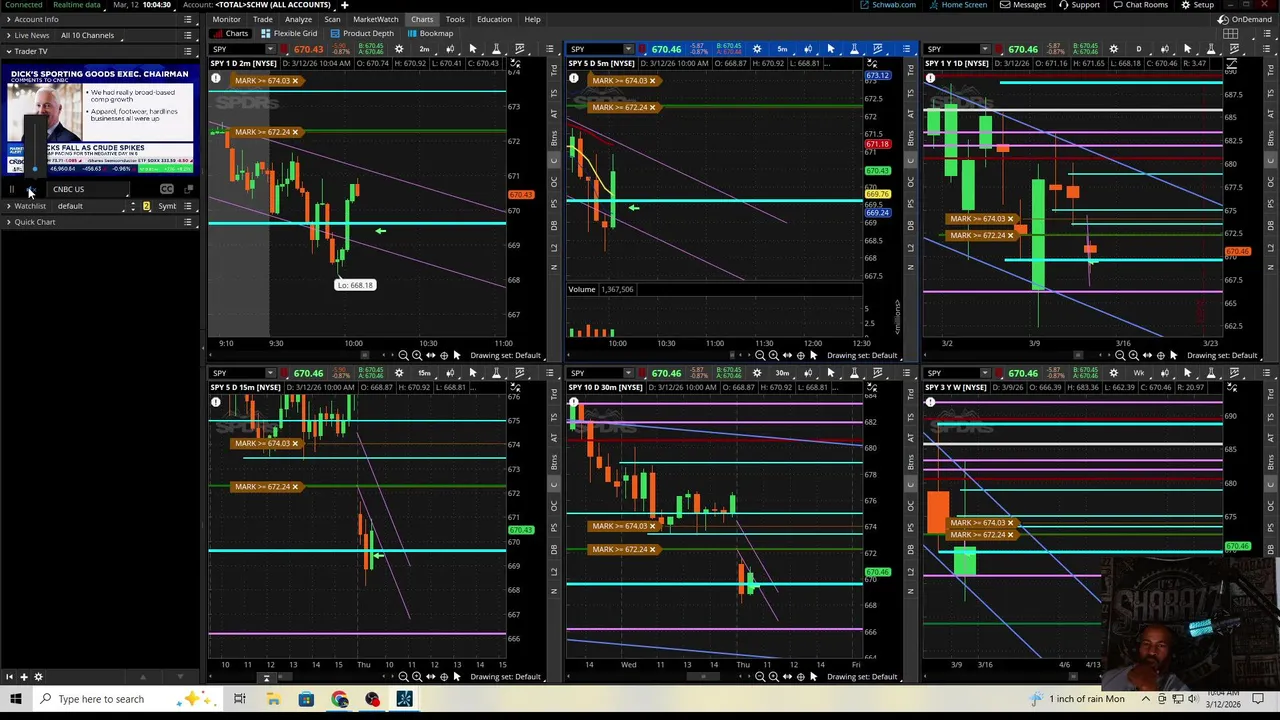This screenshot has width=1280, height=720.
Task: Open Chat Rooms
Action: pos(1140,5)
